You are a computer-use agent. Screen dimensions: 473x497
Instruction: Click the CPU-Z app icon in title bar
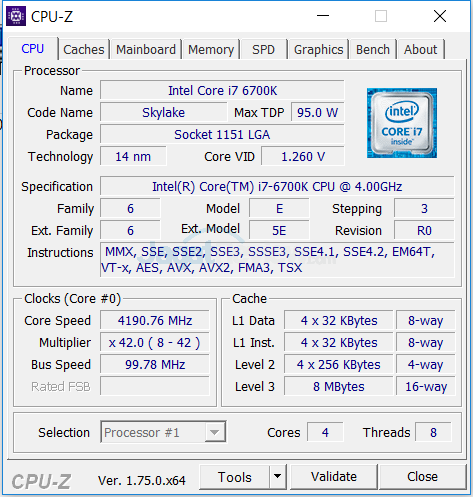pos(16,16)
